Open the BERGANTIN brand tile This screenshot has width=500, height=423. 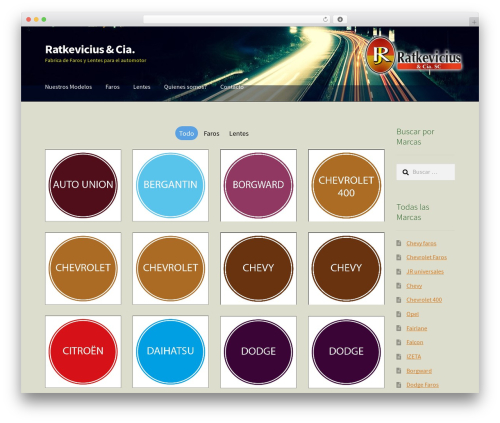pyautogui.click(x=170, y=185)
